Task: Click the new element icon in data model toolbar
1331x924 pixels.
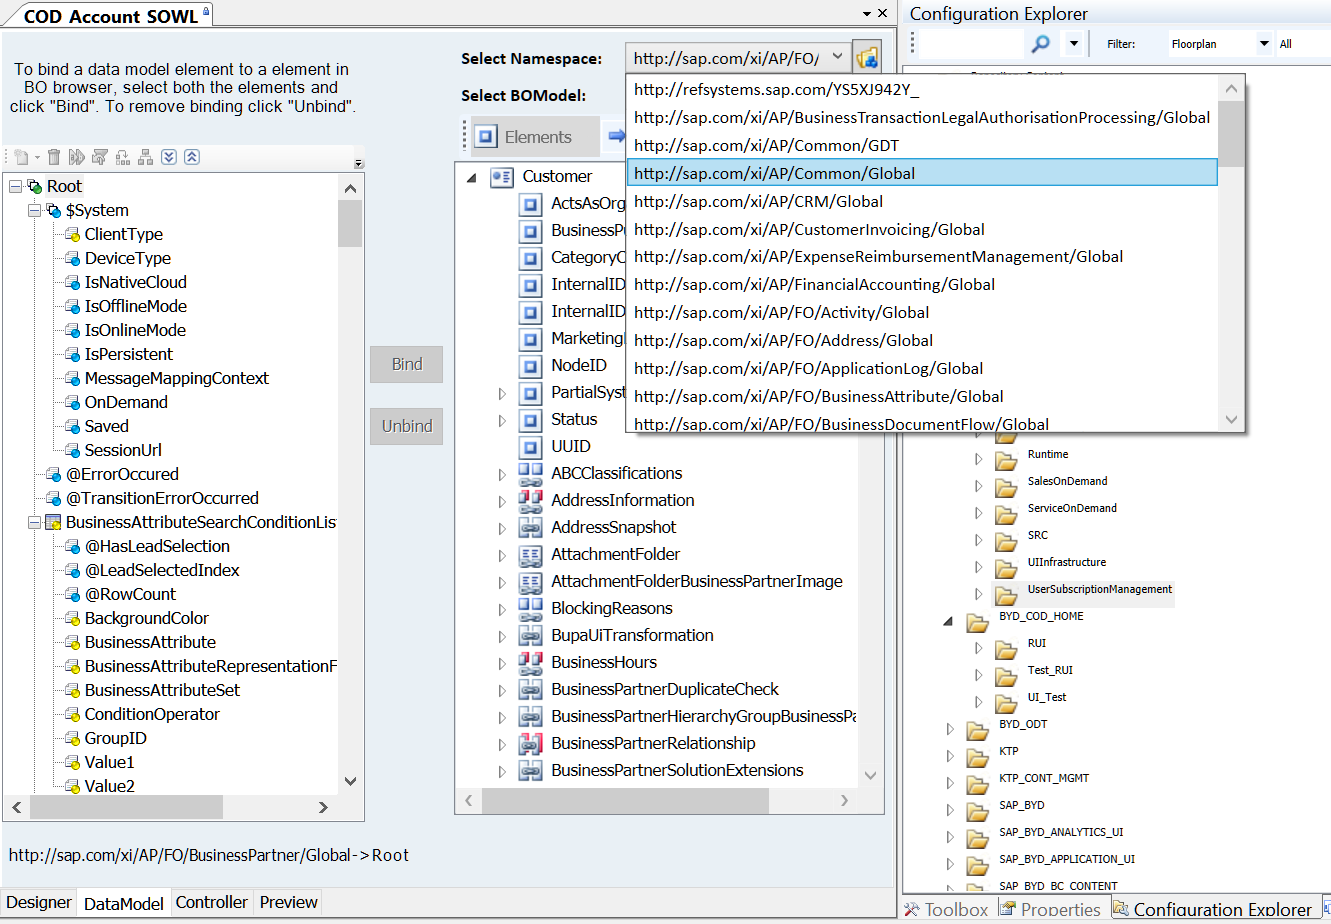Action: coord(21,157)
